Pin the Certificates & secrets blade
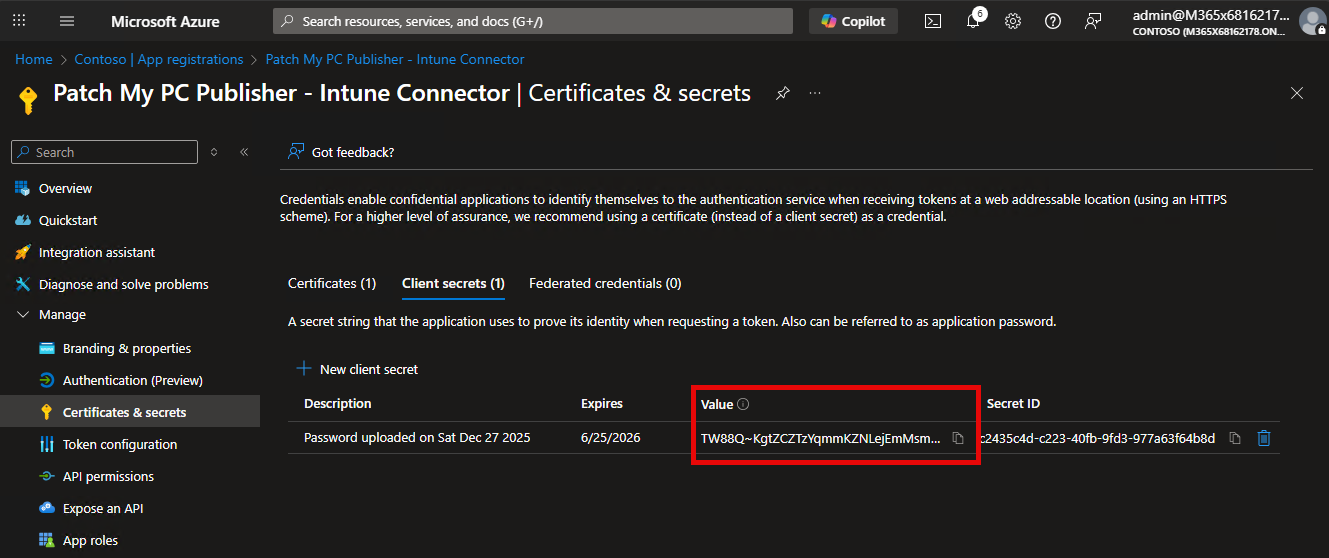Viewport: 1329px width, 558px height. 783,93
